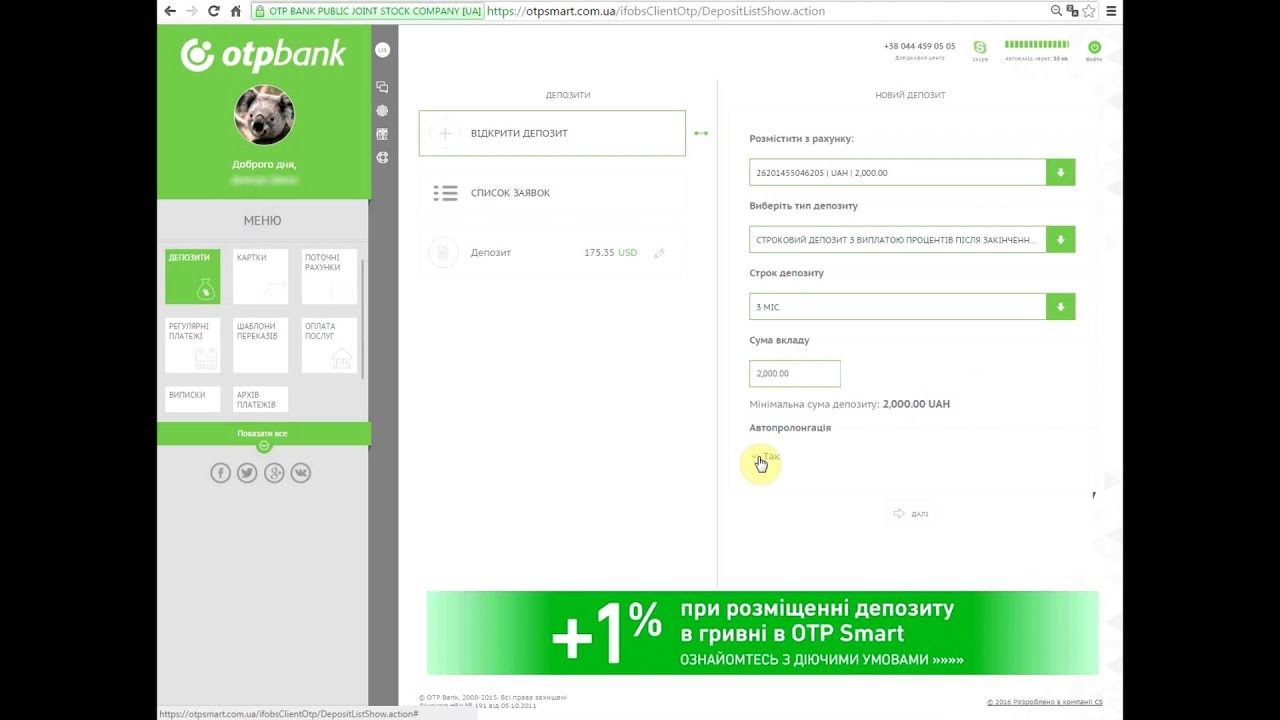1280x720 pixels.
Task: Open the Виберіть тип депозиту dropdown
Action: [x=912, y=239]
